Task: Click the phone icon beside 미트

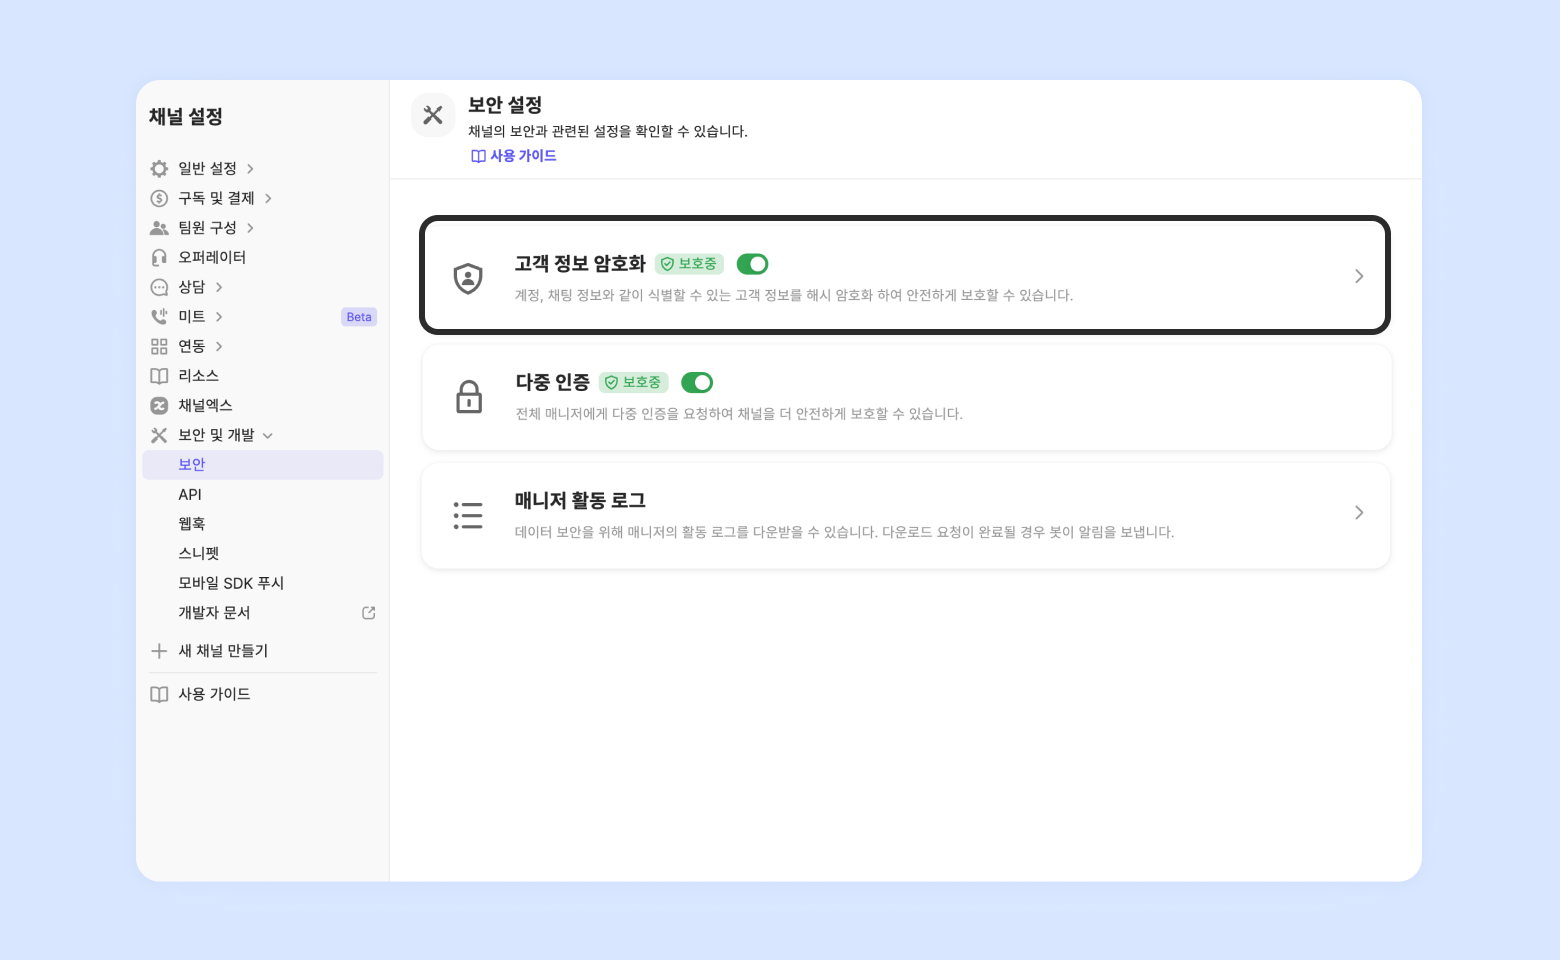Action: [159, 317]
